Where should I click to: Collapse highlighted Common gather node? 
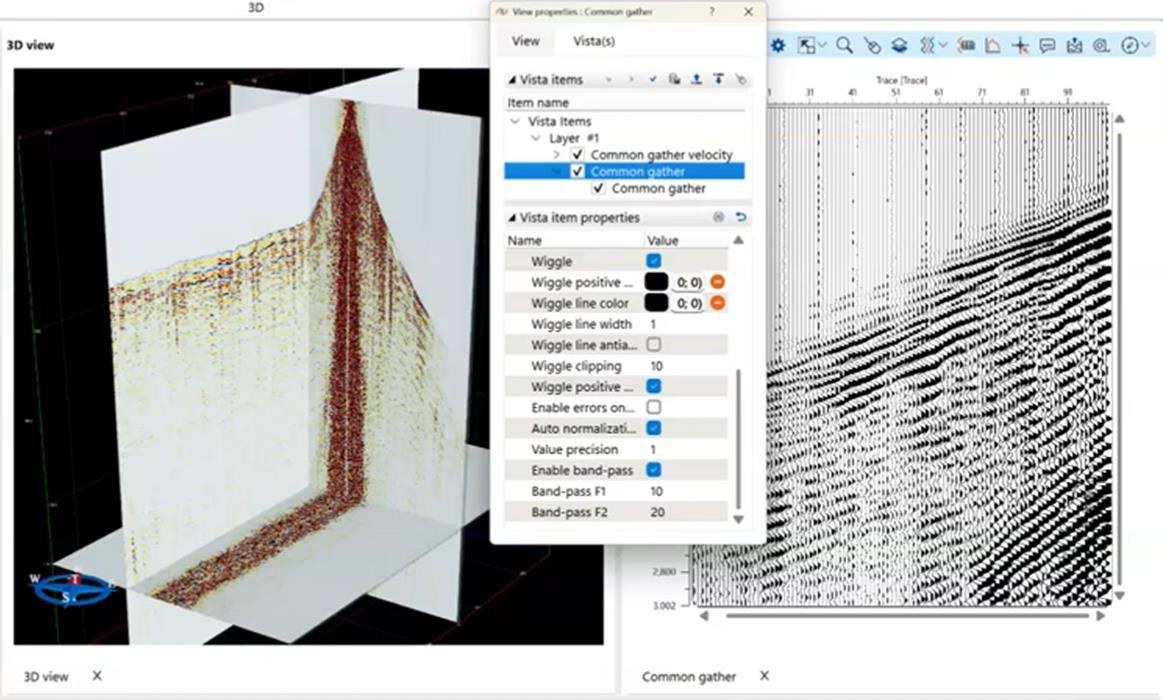(556, 171)
